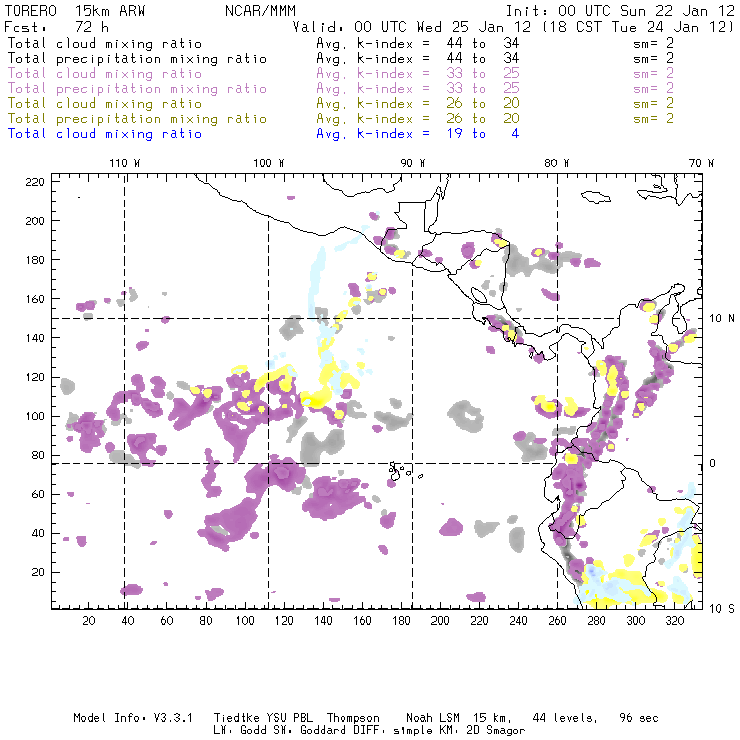
Task: Click the 'Noah LSM' footer text
Action: 432,718
